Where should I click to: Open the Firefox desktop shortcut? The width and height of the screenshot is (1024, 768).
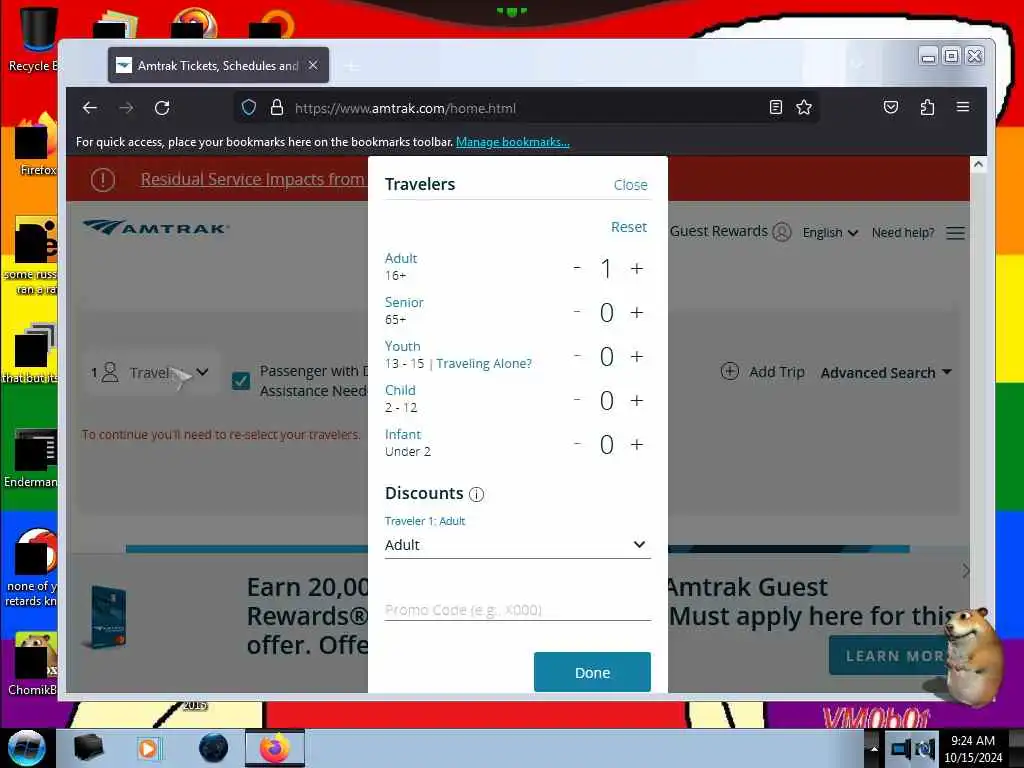[36, 146]
